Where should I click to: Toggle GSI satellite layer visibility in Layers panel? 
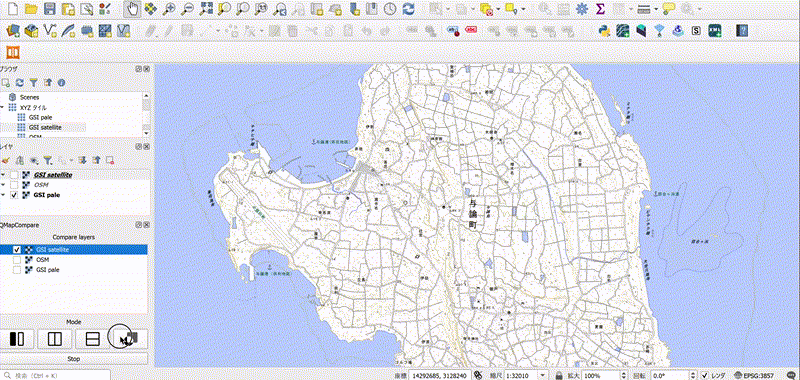tap(14, 175)
